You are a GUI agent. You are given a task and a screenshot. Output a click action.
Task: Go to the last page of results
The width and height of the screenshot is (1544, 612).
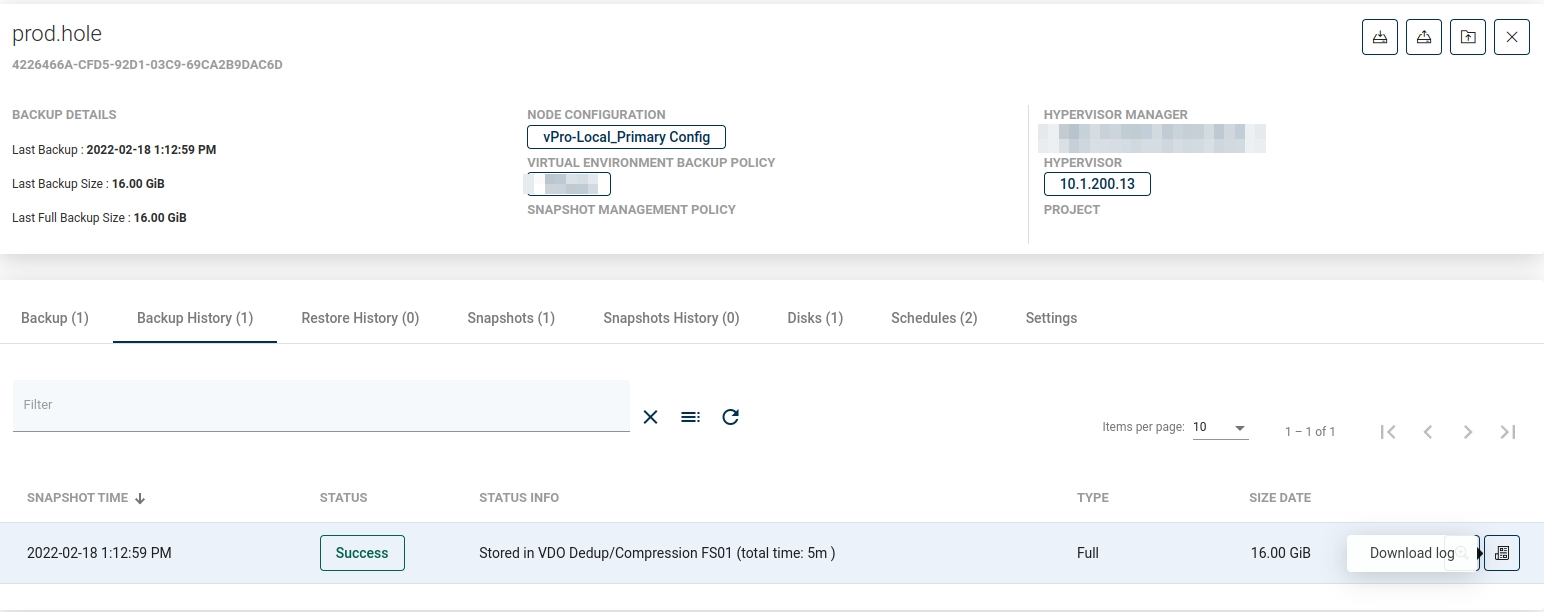click(1508, 431)
